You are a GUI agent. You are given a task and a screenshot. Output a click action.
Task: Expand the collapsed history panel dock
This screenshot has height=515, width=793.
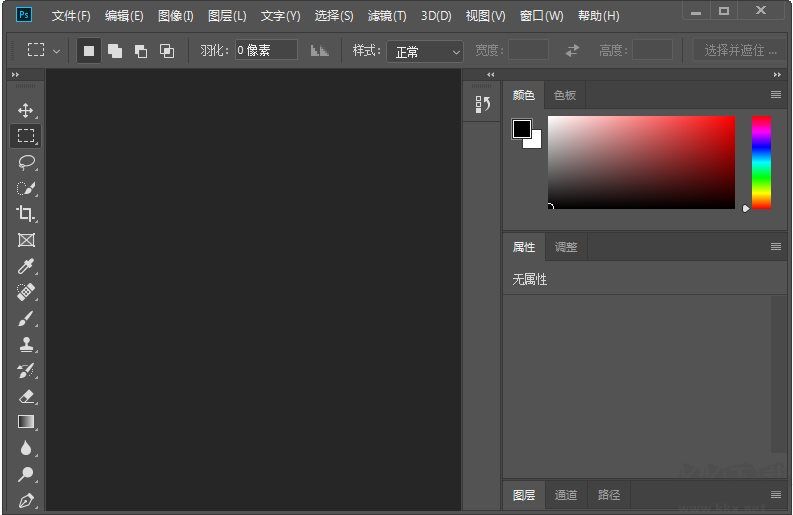click(x=491, y=75)
